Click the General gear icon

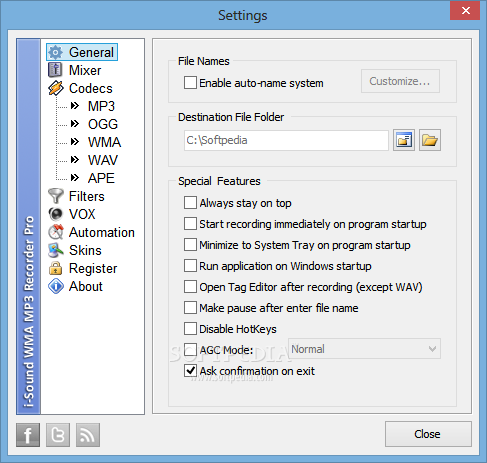55,52
